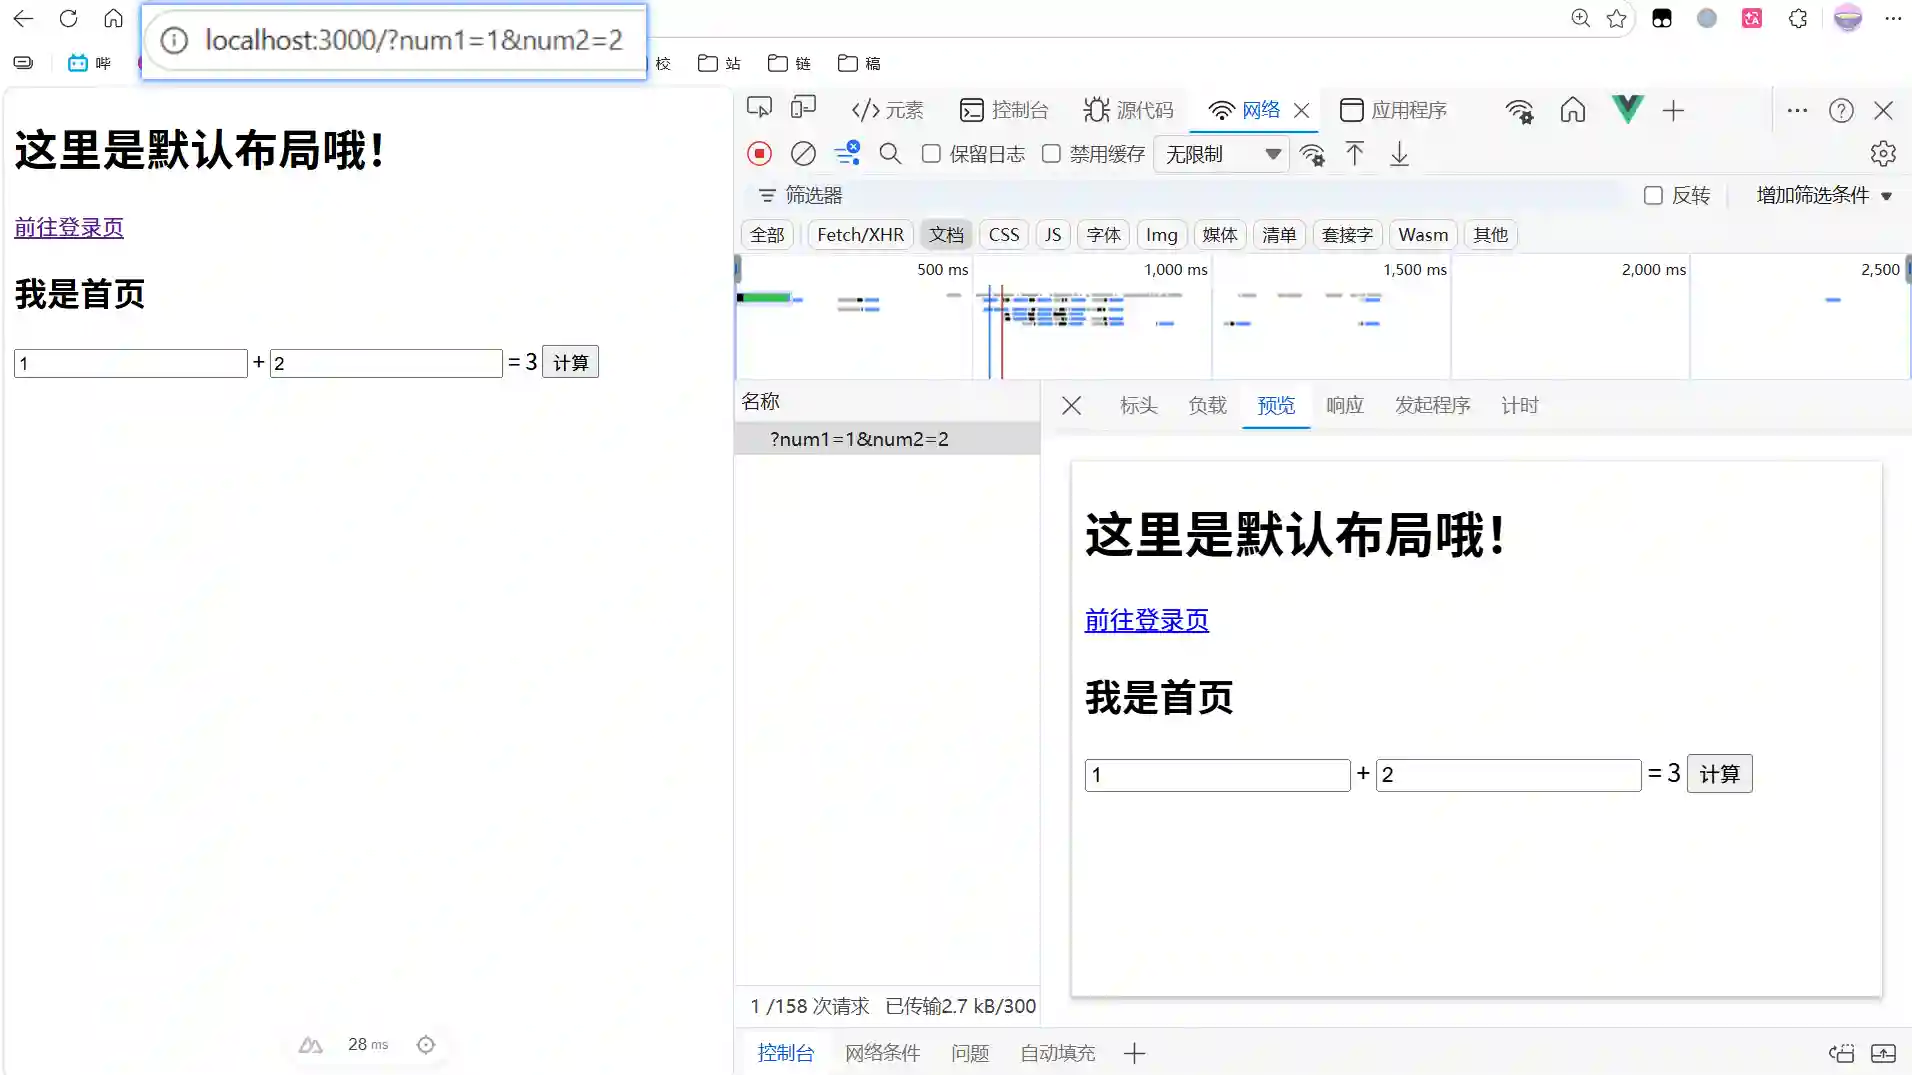The height and width of the screenshot is (1075, 1912).
Task: Open the Vue devtools panel
Action: click(x=1626, y=110)
